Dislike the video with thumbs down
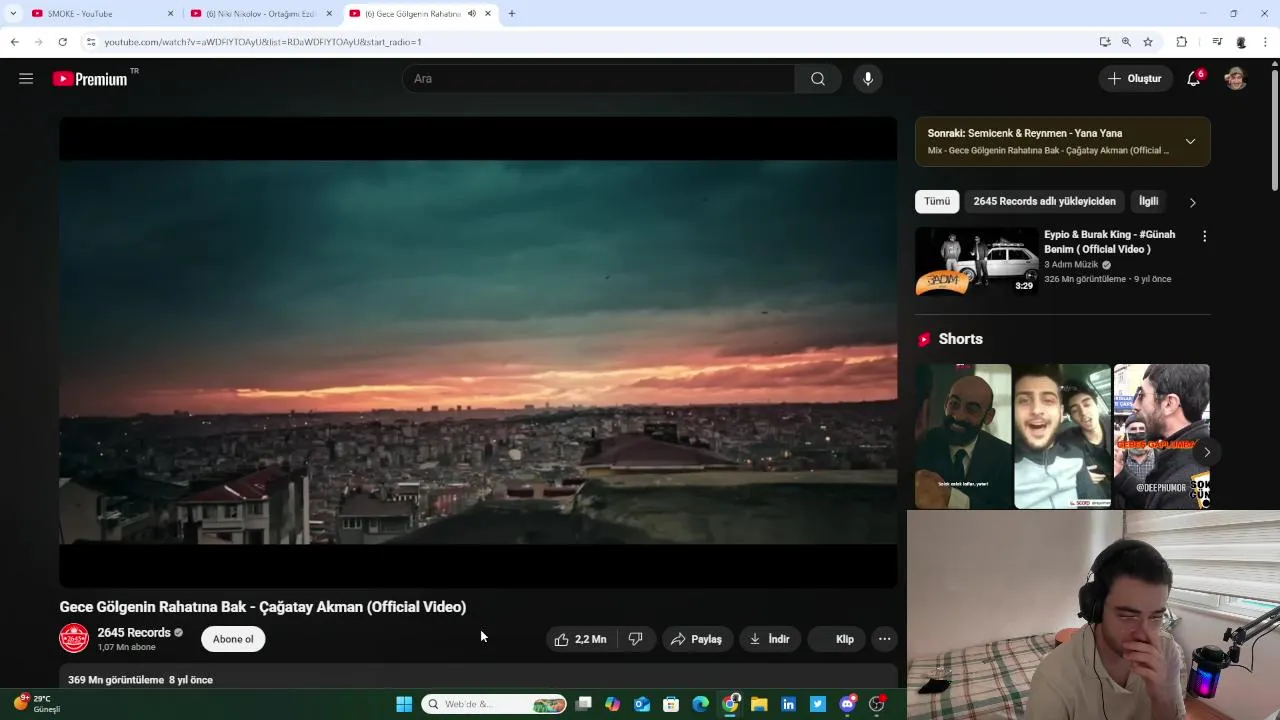The height and width of the screenshot is (720, 1280). [x=635, y=639]
